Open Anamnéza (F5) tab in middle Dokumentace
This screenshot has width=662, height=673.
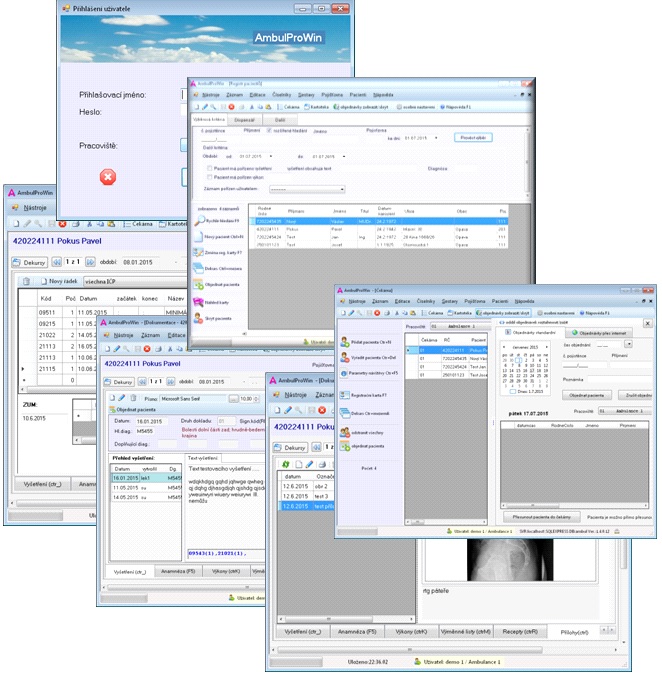(x=178, y=571)
